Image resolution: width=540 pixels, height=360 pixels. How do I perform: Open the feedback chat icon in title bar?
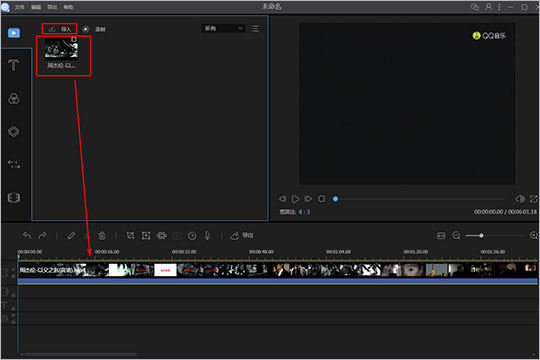pyautogui.click(x=475, y=7)
